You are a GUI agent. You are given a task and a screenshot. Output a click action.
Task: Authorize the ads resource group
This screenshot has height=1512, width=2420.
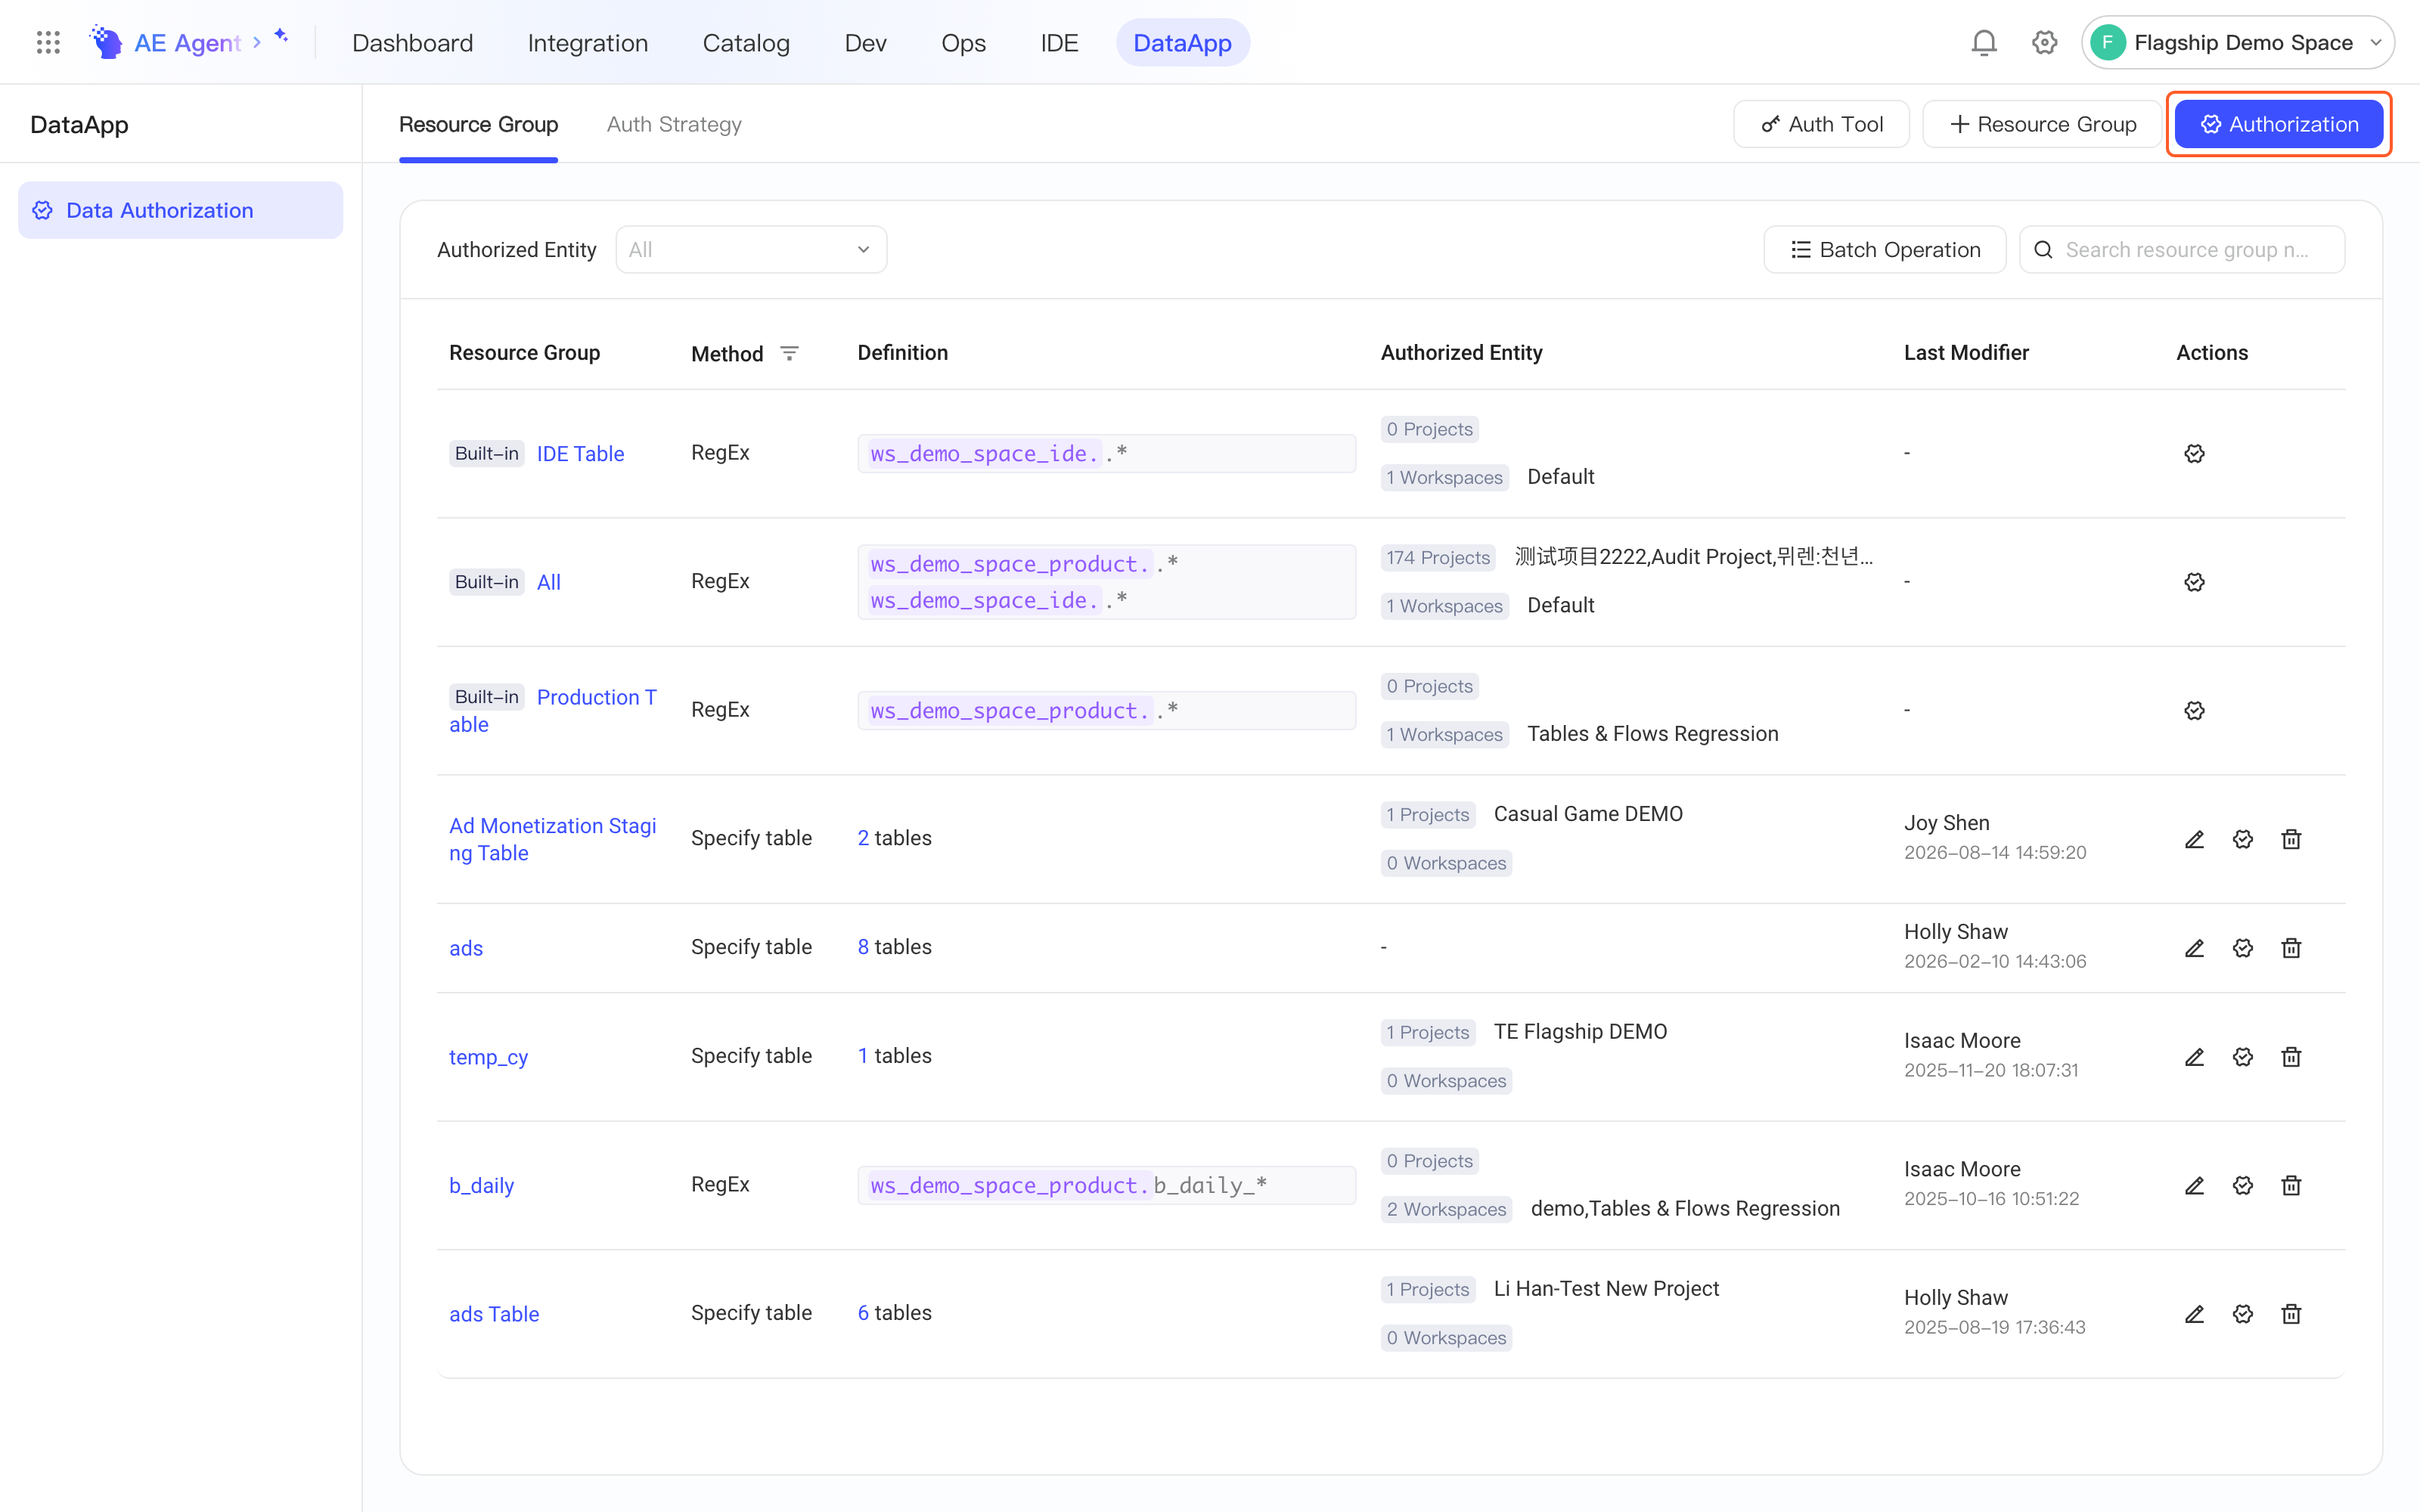(2243, 948)
